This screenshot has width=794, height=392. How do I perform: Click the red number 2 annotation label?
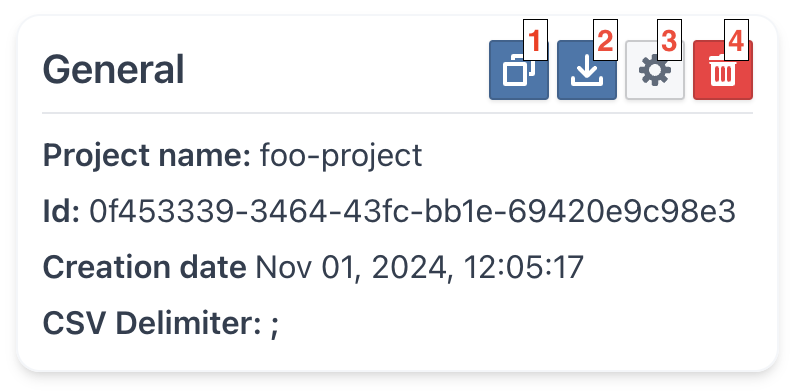click(605, 40)
